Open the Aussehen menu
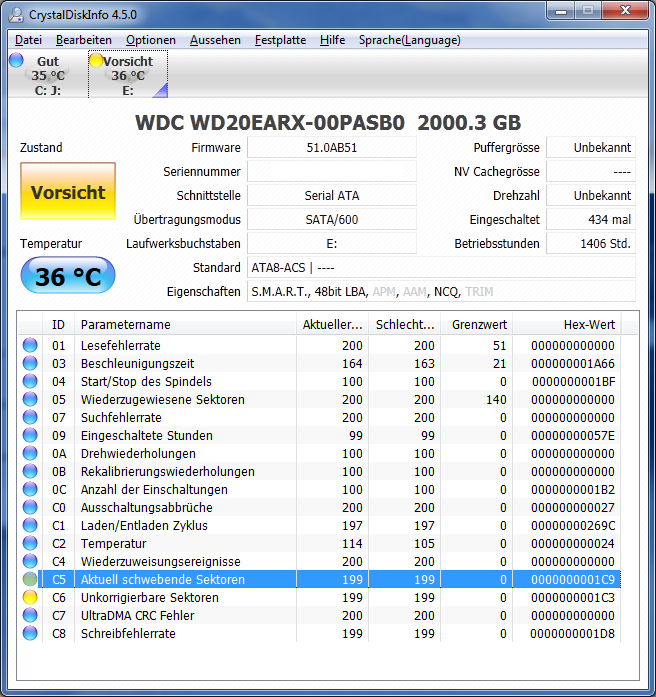Viewport: 656px width, 697px height. pos(215,40)
